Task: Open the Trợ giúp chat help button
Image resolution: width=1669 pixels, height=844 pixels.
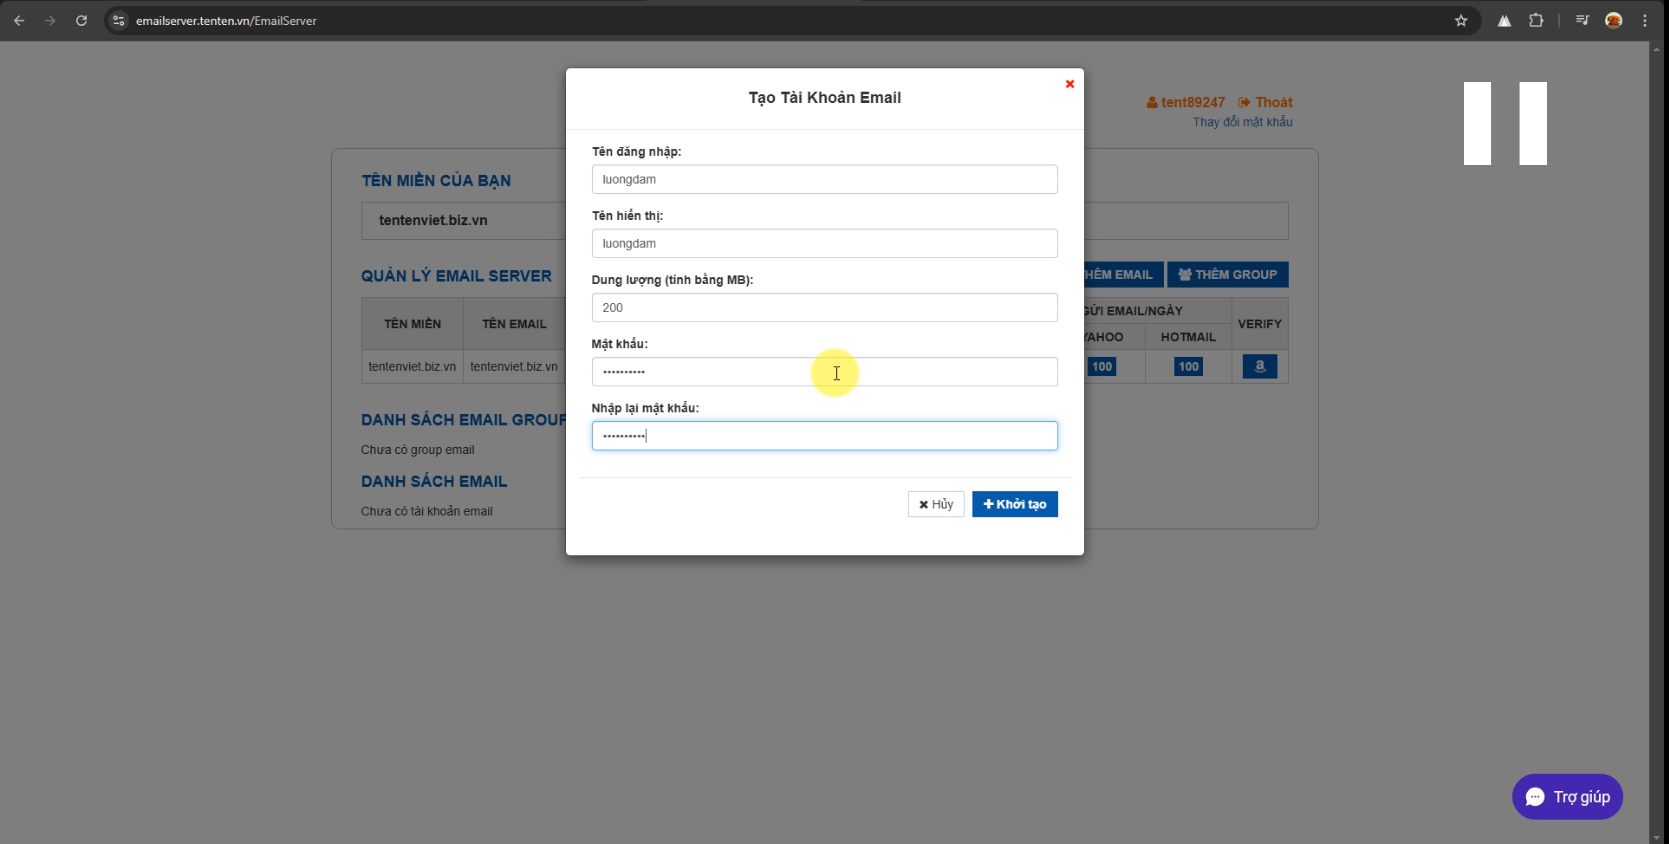Action: tap(1567, 797)
